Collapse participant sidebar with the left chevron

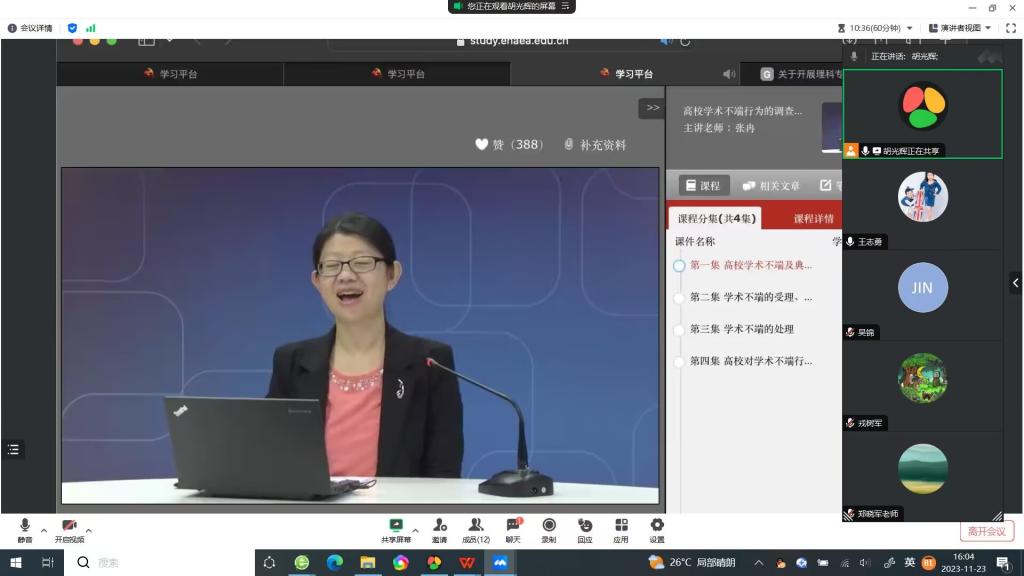coord(1015,283)
